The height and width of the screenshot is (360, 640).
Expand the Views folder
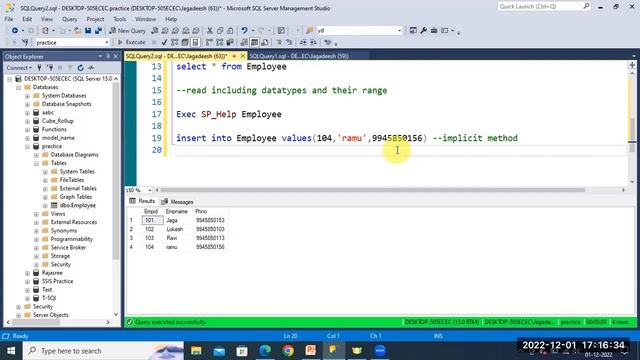coord(36,214)
